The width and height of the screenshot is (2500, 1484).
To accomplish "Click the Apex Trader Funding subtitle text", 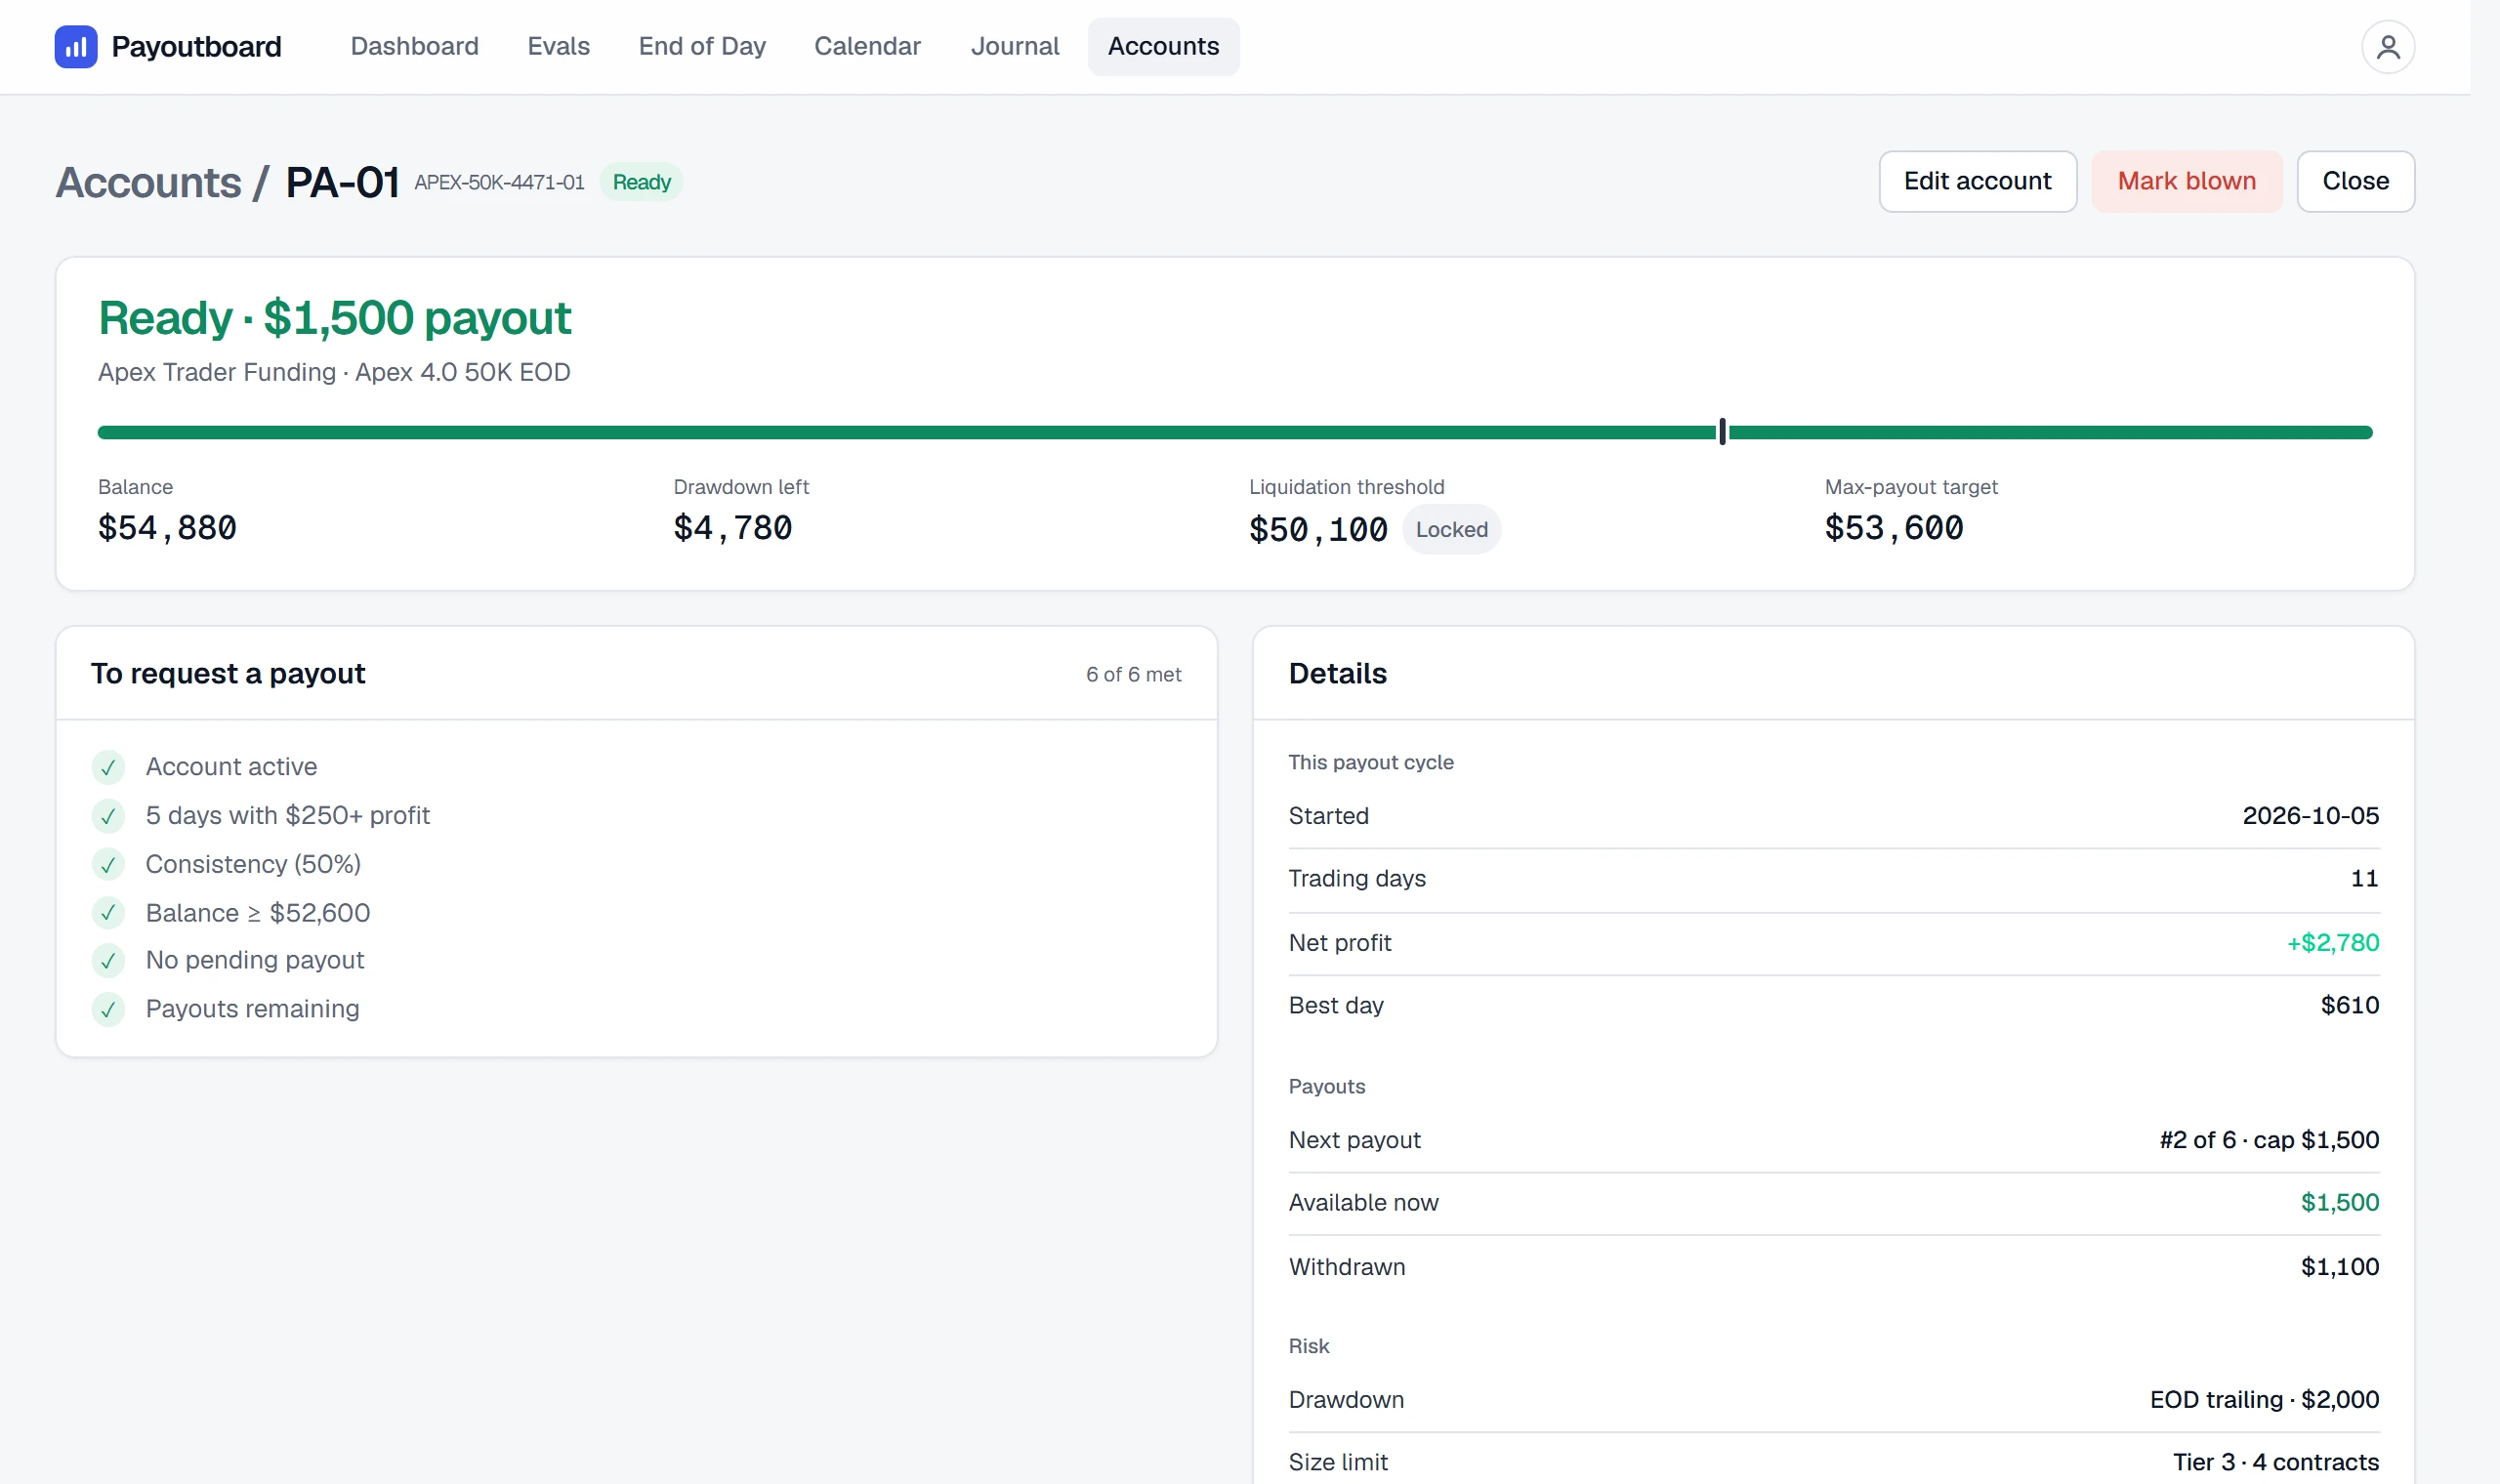I will click(334, 372).
